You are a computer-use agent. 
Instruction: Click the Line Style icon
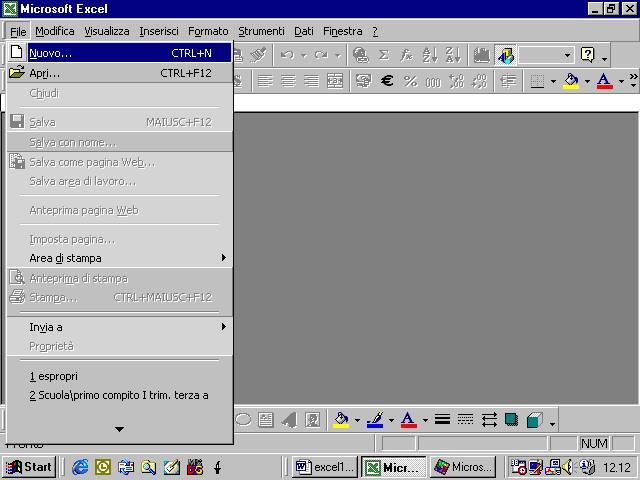coord(442,420)
